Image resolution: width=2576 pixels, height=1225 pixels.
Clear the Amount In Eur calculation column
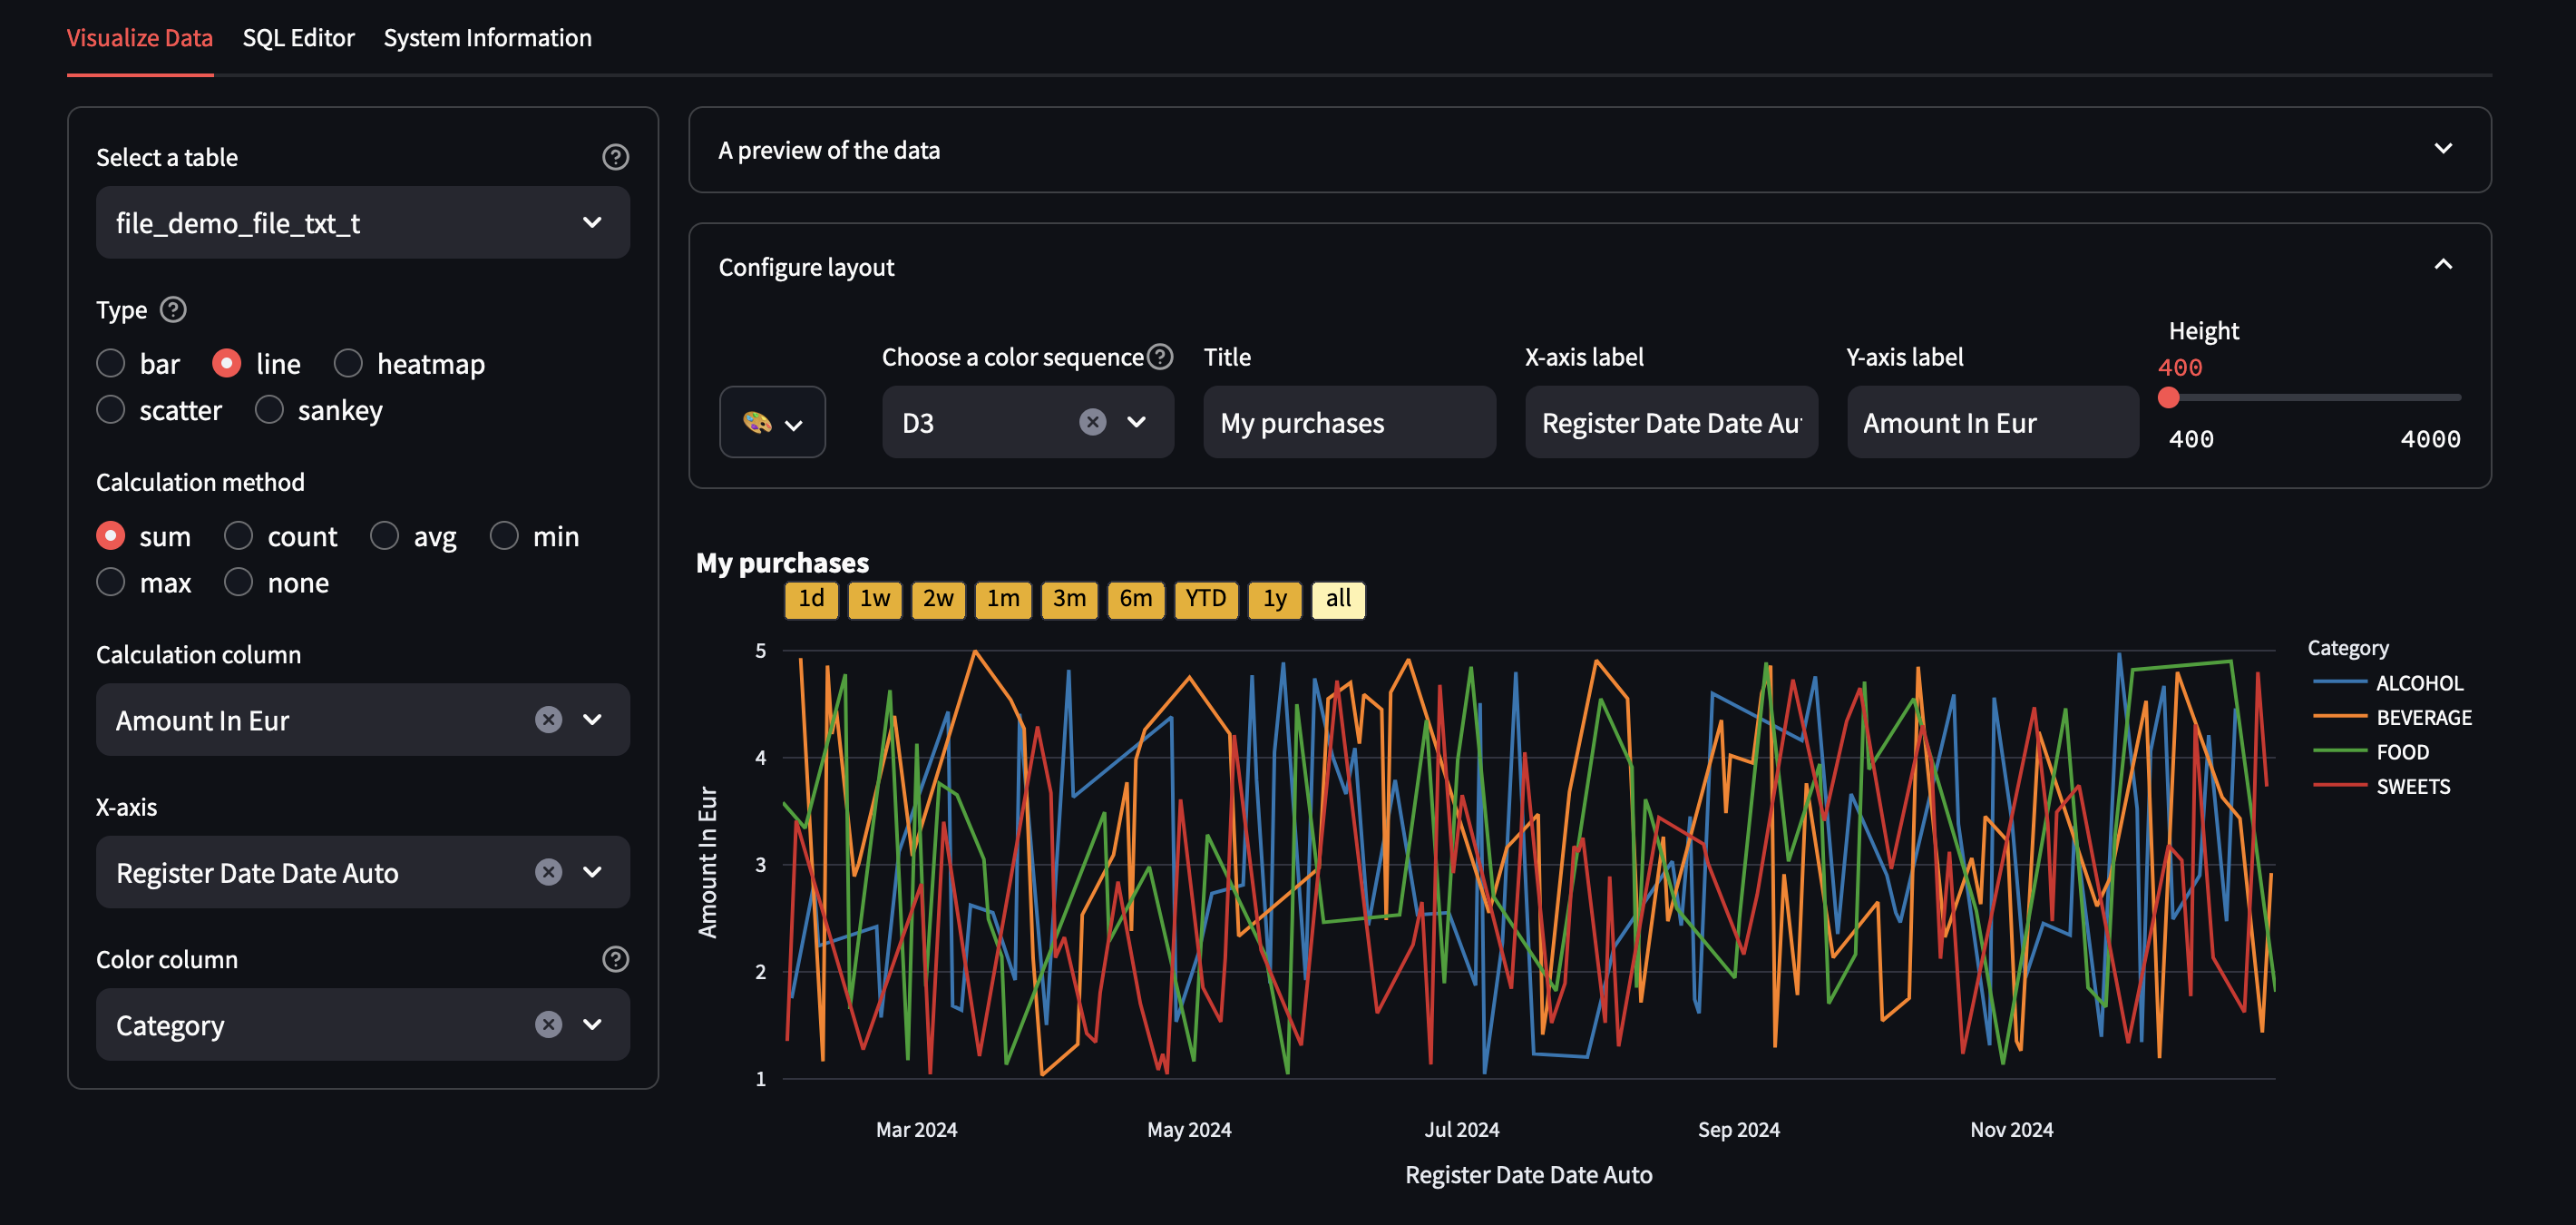coord(548,720)
